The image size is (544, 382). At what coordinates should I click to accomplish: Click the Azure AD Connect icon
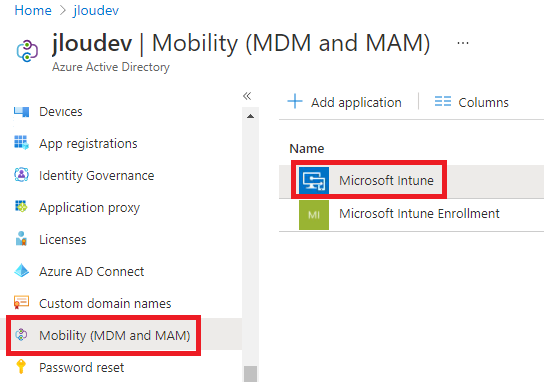pyautogui.click(x=21, y=271)
